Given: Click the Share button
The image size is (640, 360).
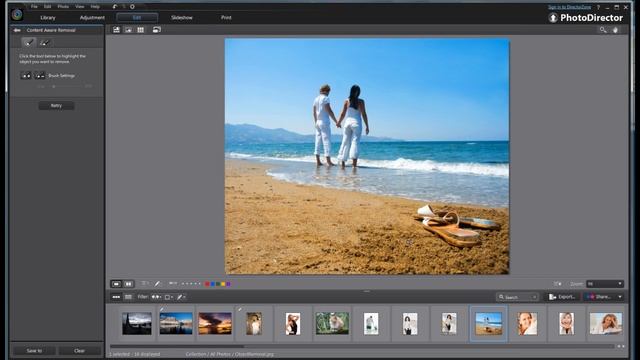Looking at the screenshot, I should (599, 297).
